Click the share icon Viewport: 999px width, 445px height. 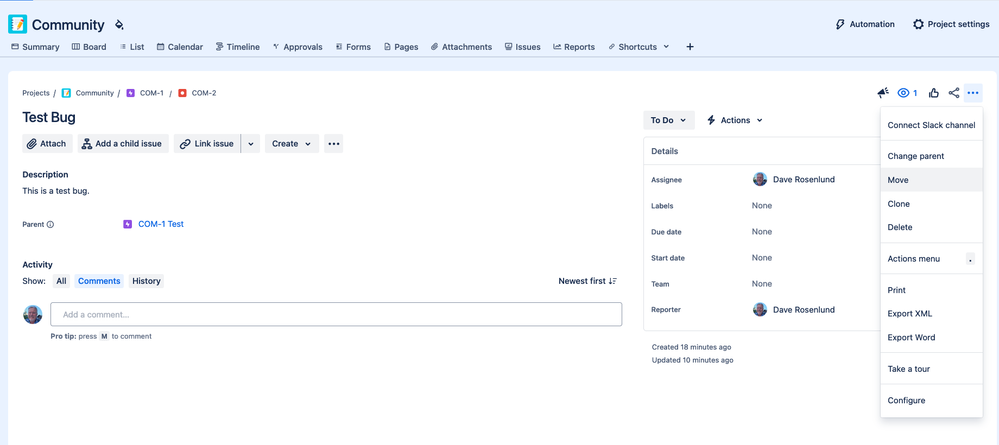point(954,93)
